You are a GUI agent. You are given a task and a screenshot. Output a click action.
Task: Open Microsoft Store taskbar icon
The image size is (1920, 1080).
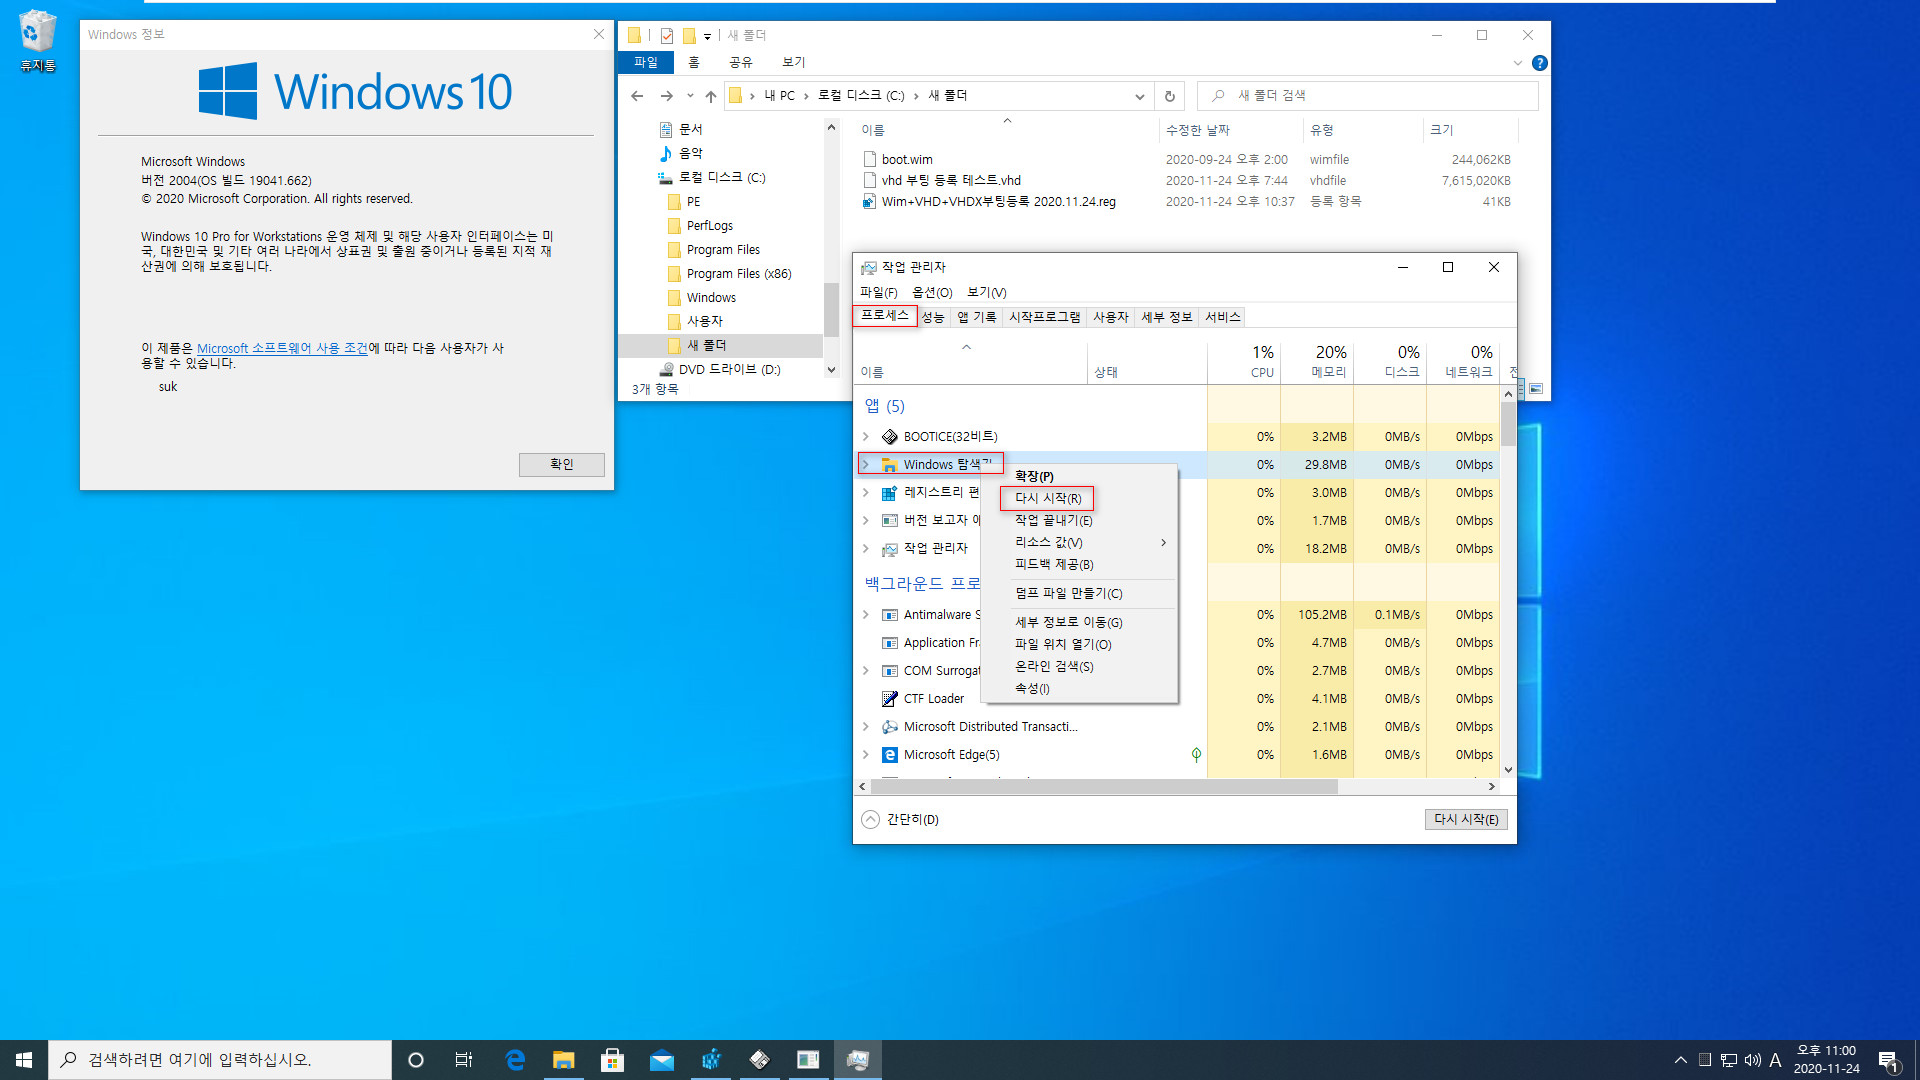[612, 1060]
